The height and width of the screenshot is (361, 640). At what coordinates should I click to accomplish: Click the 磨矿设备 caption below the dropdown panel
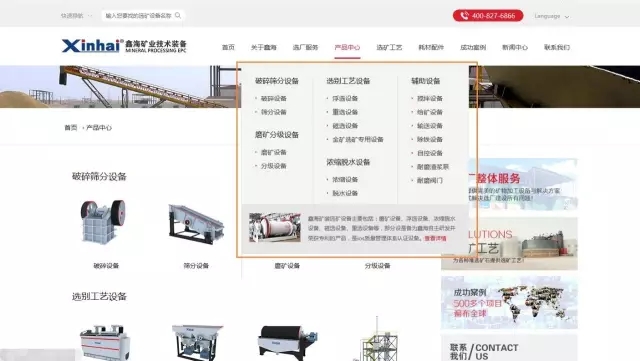click(x=287, y=265)
